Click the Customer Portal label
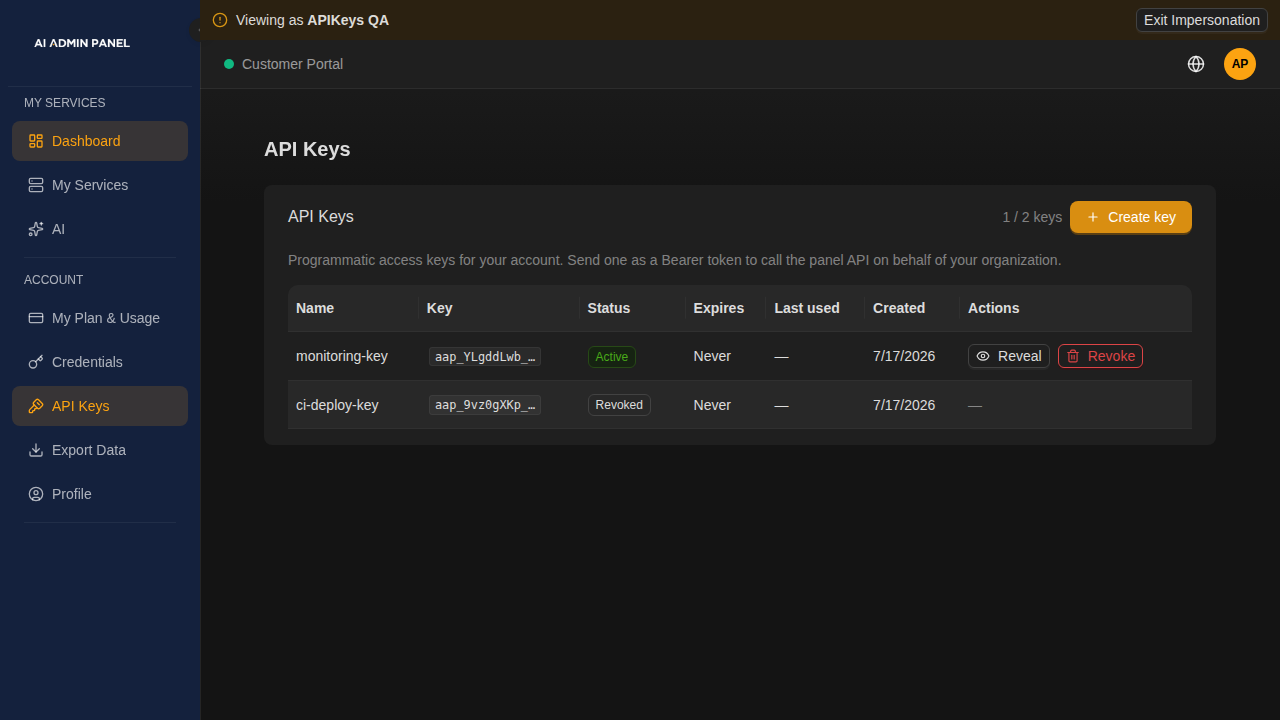Image resolution: width=1280 pixels, height=720 pixels. [292, 64]
